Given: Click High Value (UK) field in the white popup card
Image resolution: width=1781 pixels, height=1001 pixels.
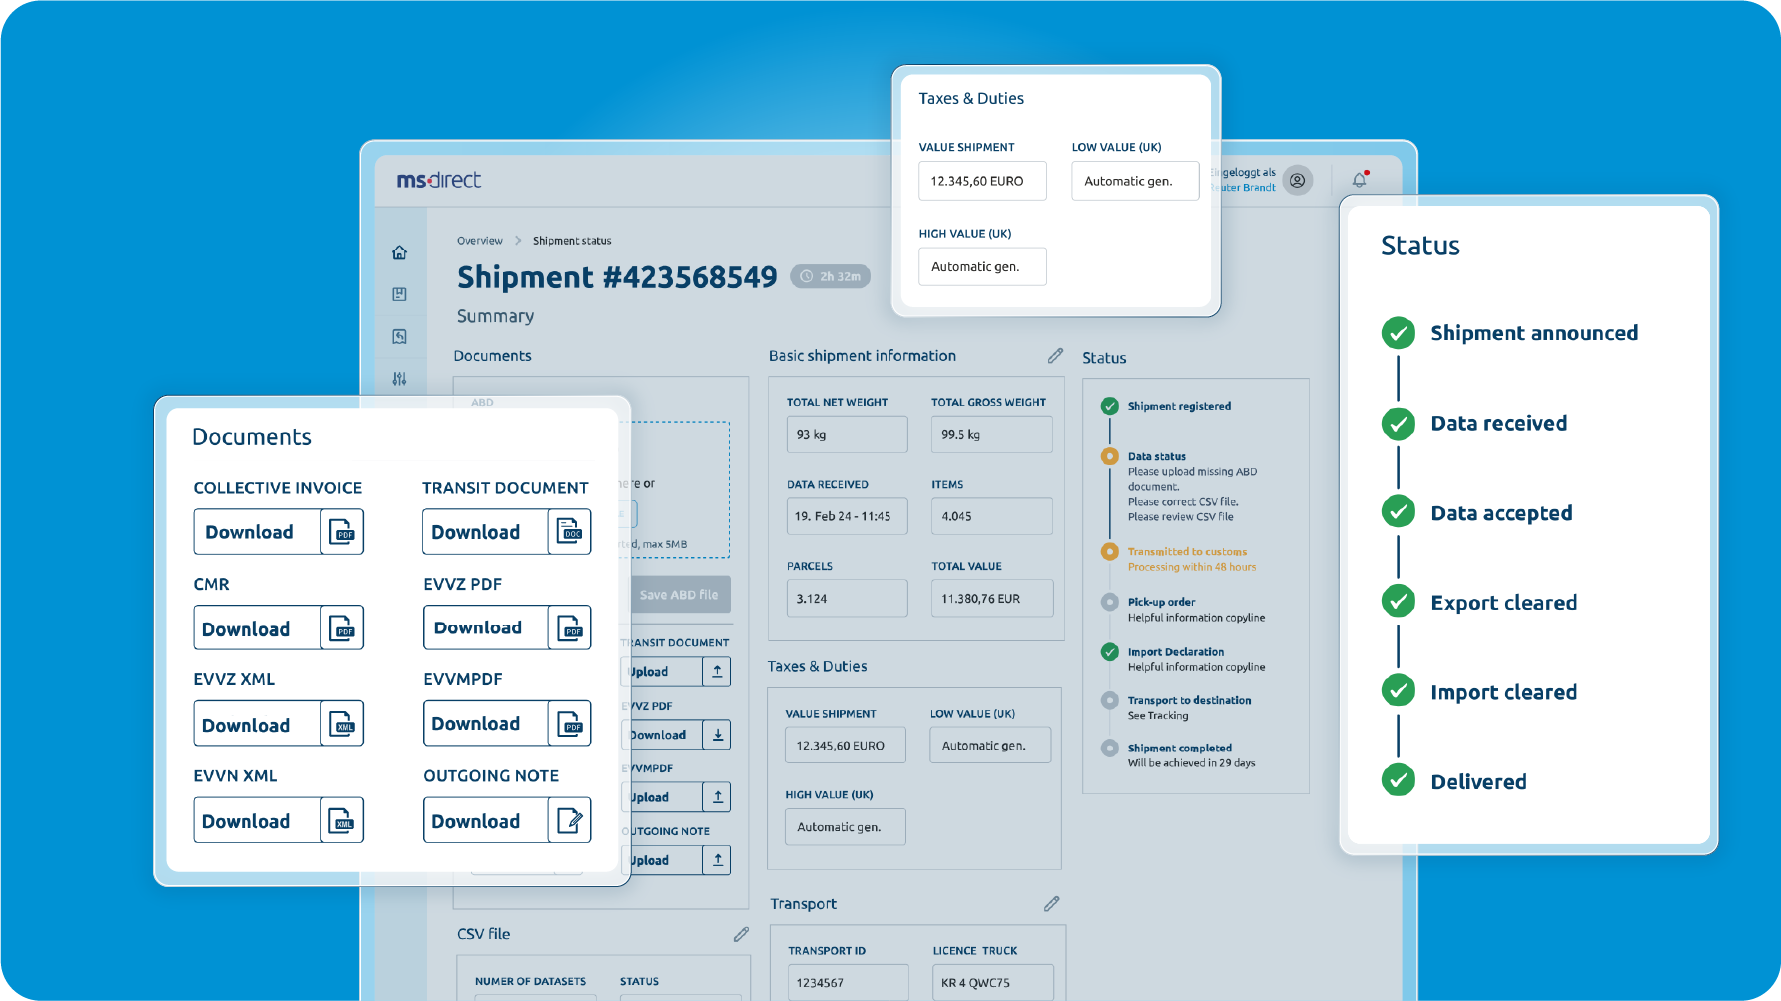Looking at the screenshot, I should point(982,267).
